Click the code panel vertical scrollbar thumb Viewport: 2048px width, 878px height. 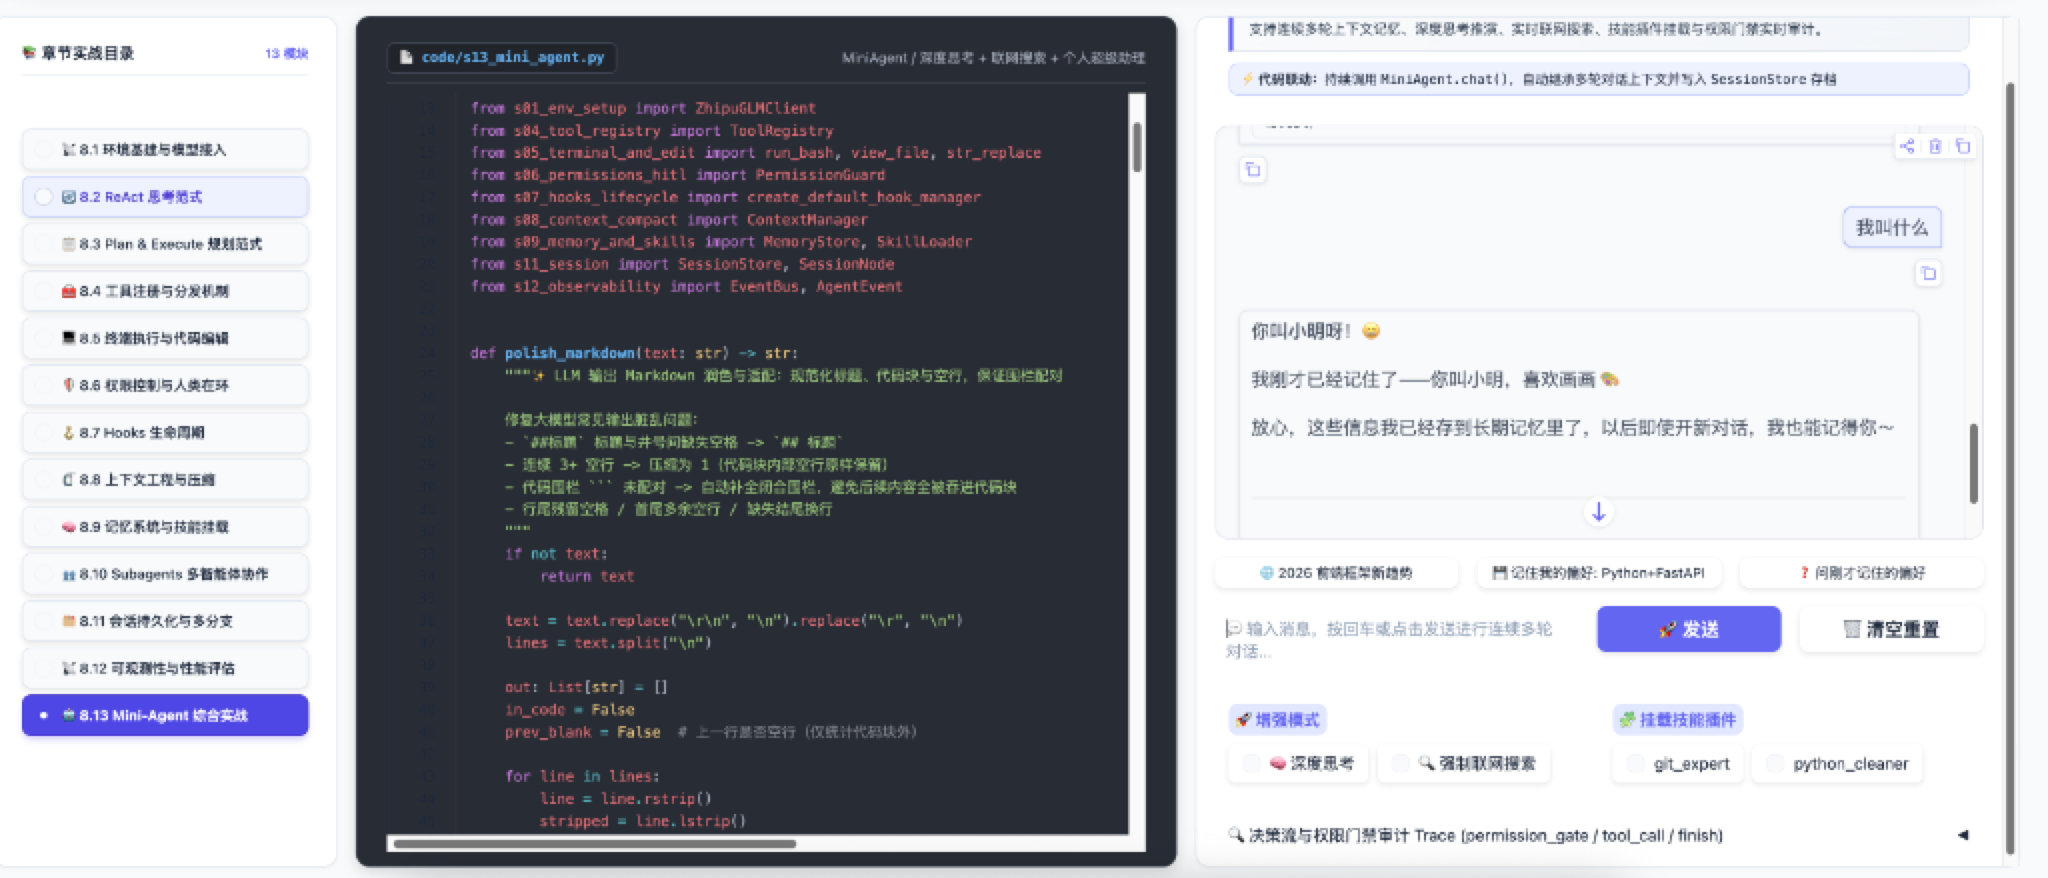(1137, 146)
